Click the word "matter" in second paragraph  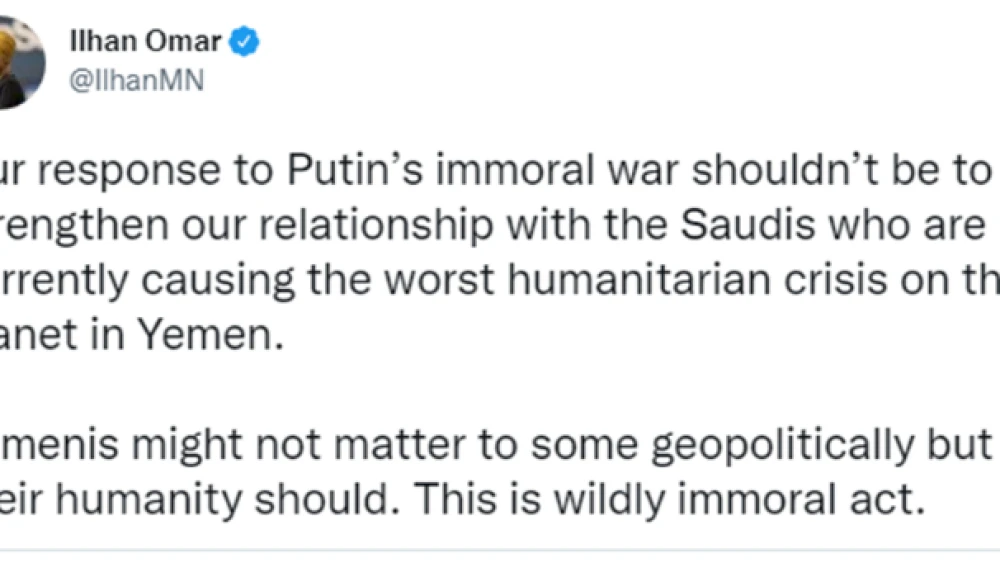(x=359, y=445)
